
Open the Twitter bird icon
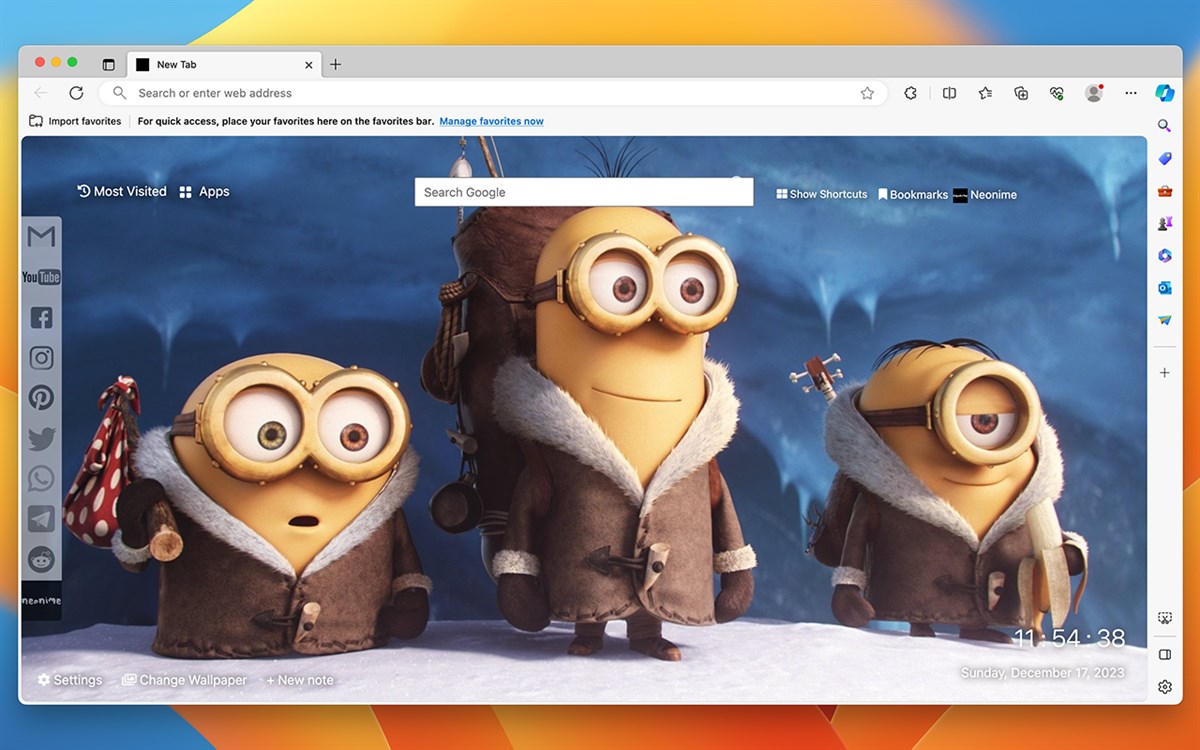[41, 438]
